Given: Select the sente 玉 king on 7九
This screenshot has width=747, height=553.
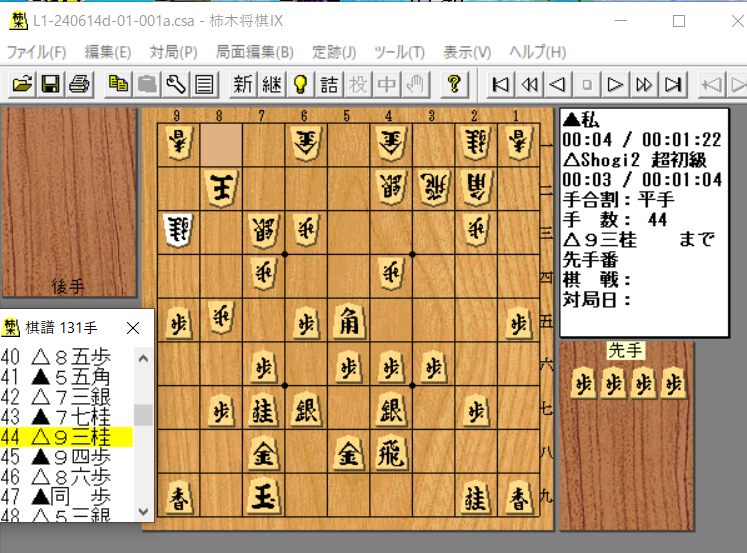Looking at the screenshot, I should click(263, 497).
